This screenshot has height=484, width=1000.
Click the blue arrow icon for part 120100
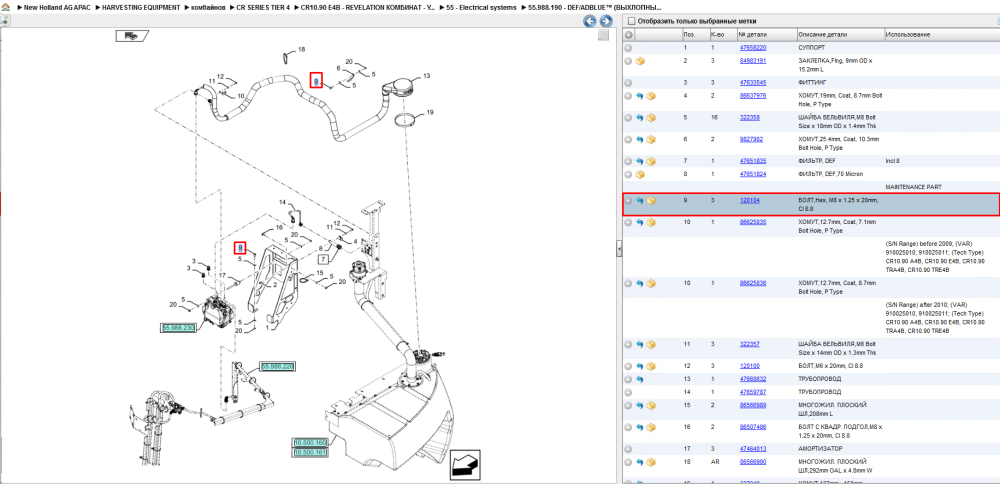pyautogui.click(x=640, y=366)
